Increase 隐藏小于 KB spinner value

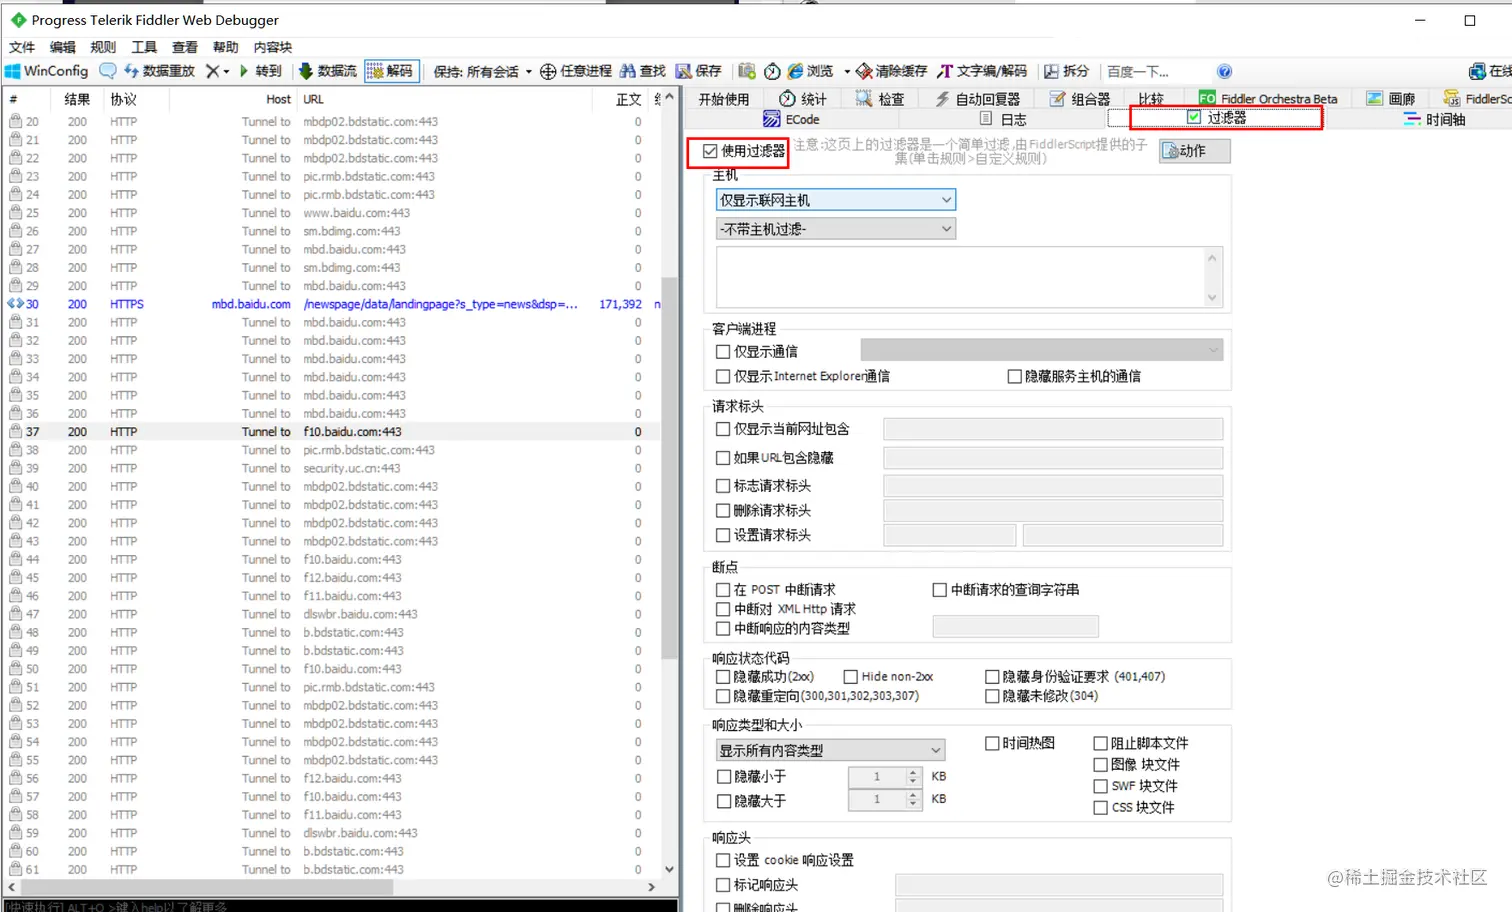coord(913,772)
